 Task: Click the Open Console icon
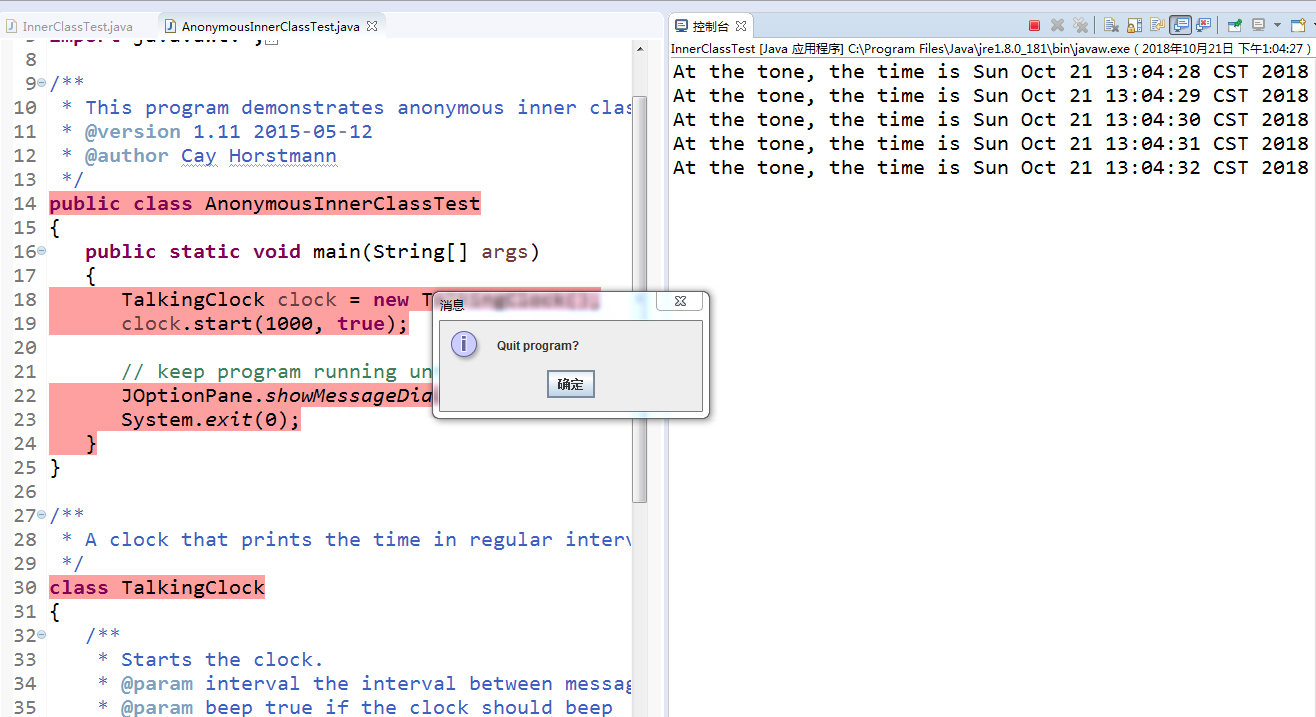[1296, 25]
